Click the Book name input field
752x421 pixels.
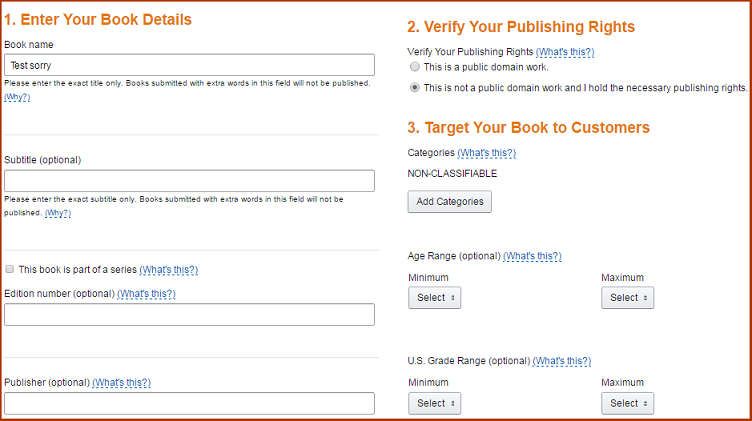(189, 65)
